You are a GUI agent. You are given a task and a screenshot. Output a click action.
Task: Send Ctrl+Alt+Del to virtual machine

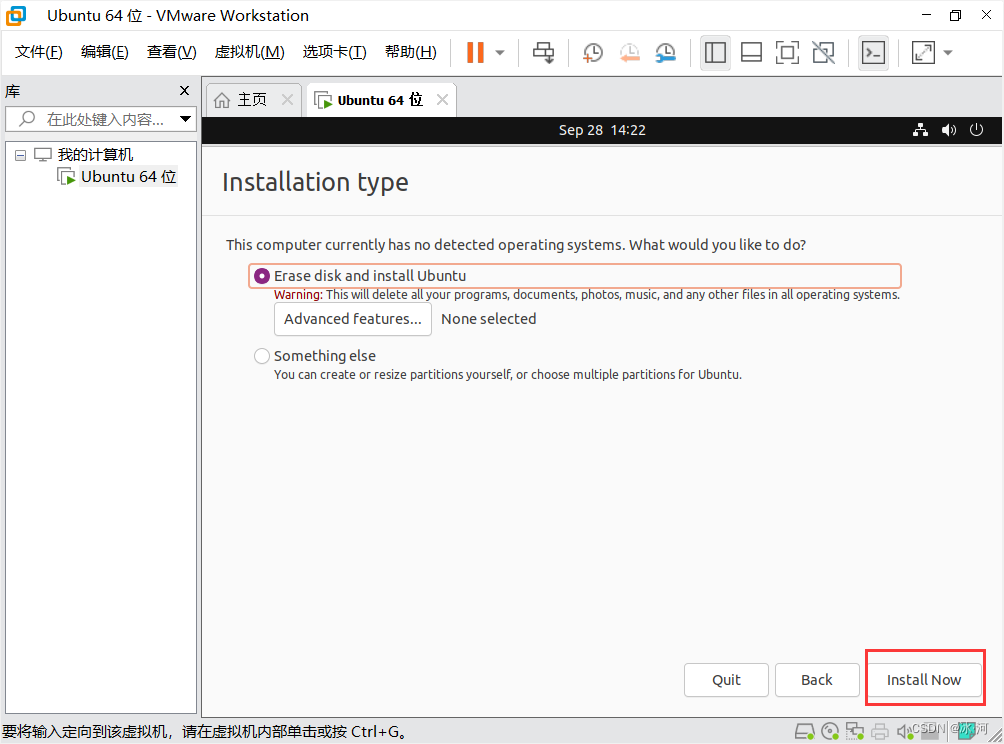[x=544, y=53]
